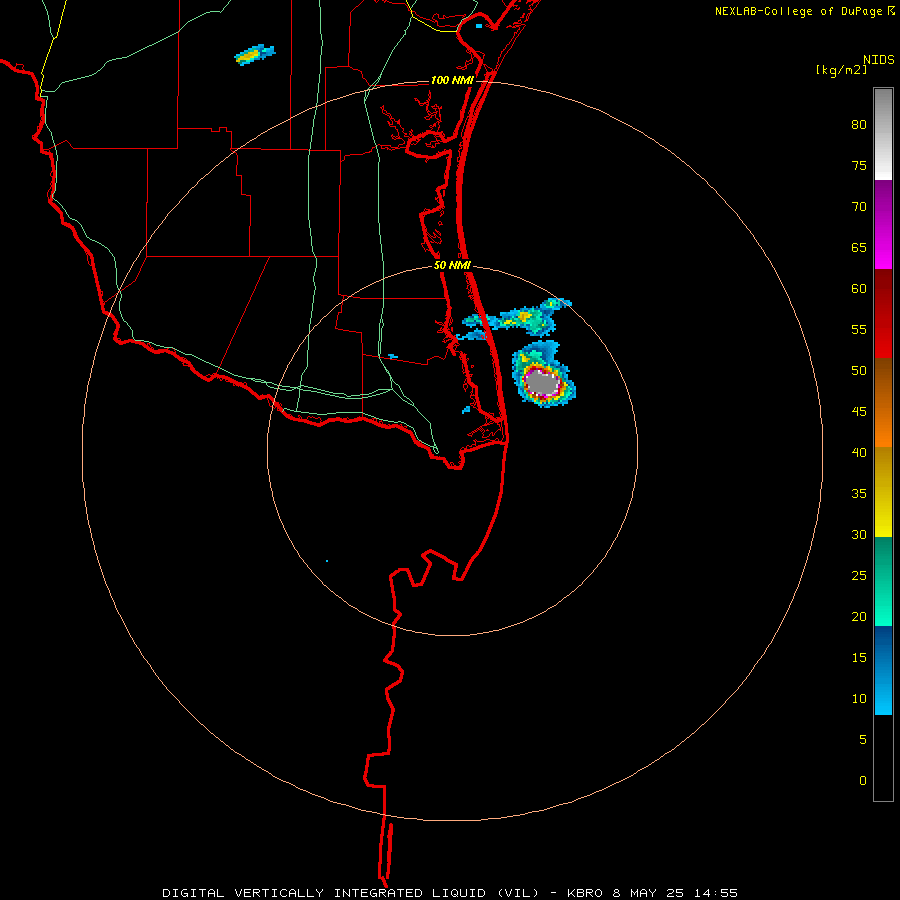Click the gray core of the offshore storm cell

542,383
